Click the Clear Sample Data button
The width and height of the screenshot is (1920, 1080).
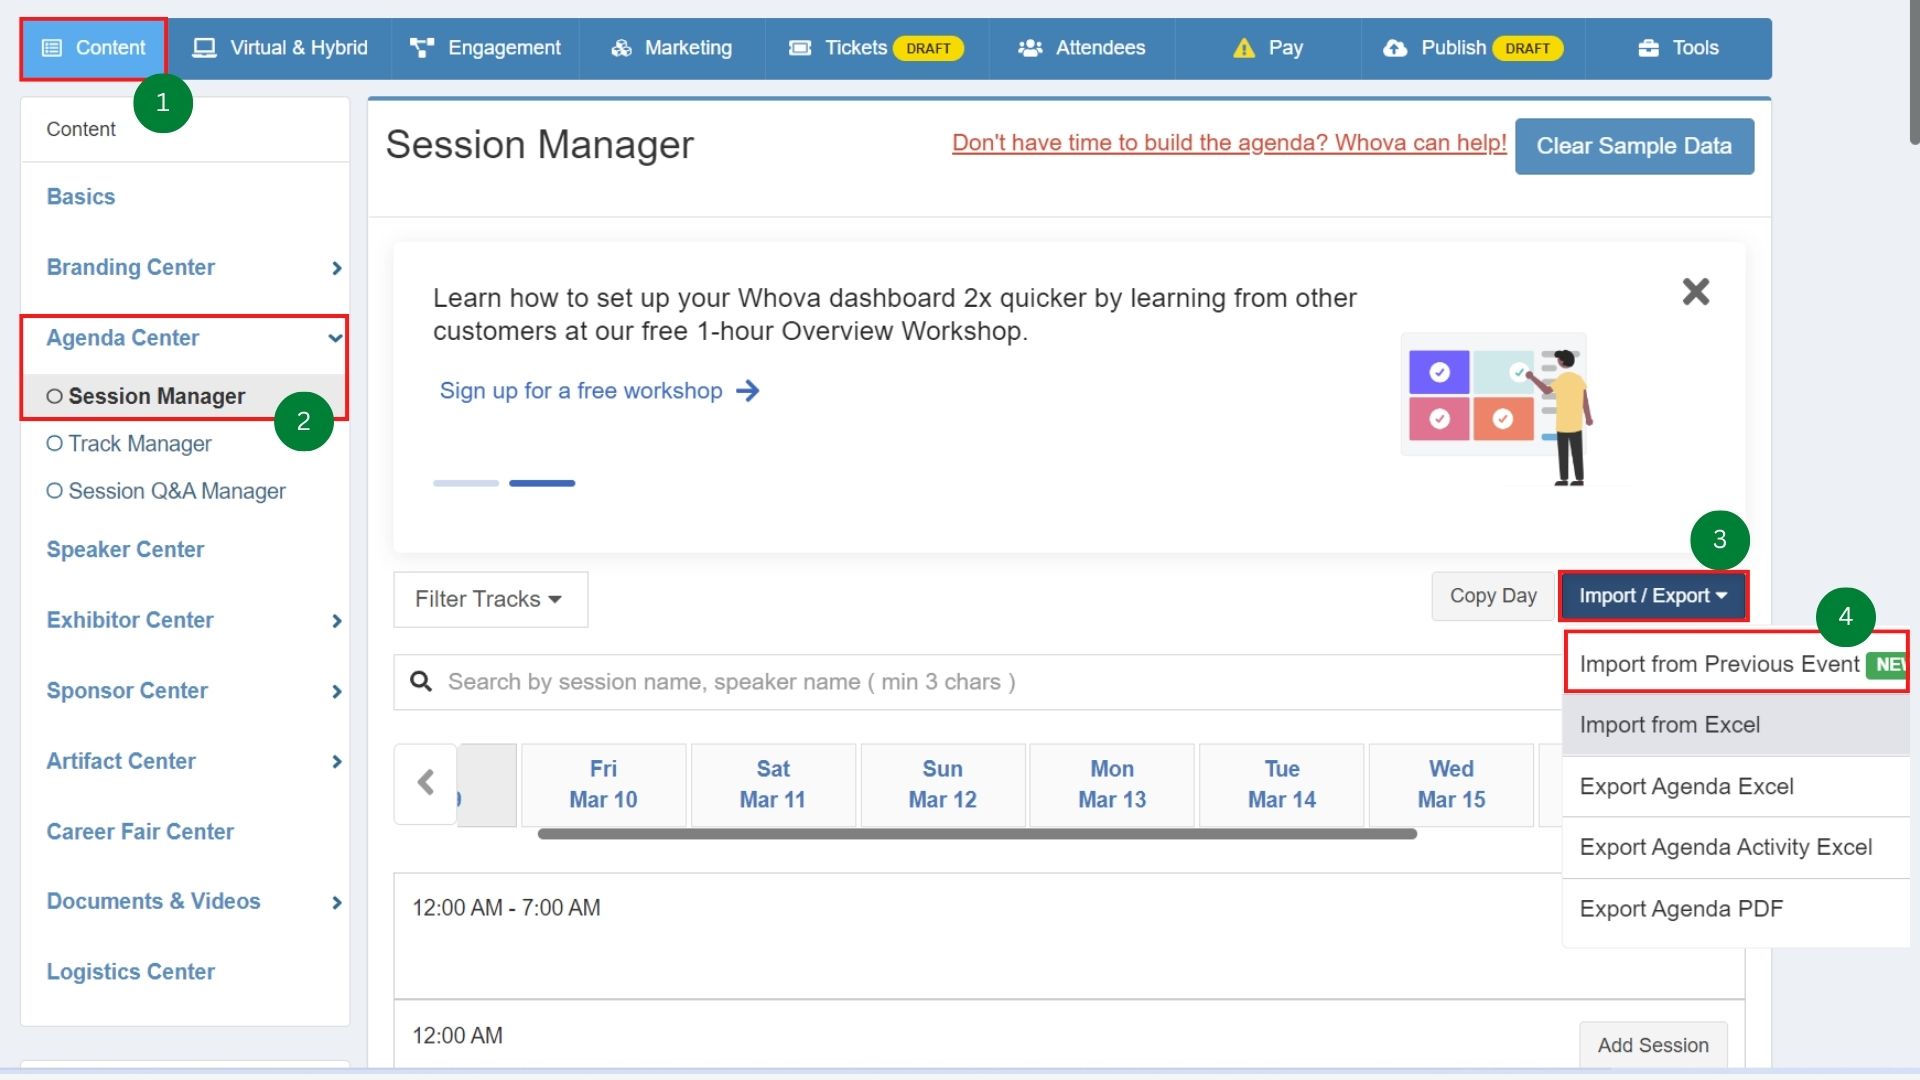(1634, 146)
